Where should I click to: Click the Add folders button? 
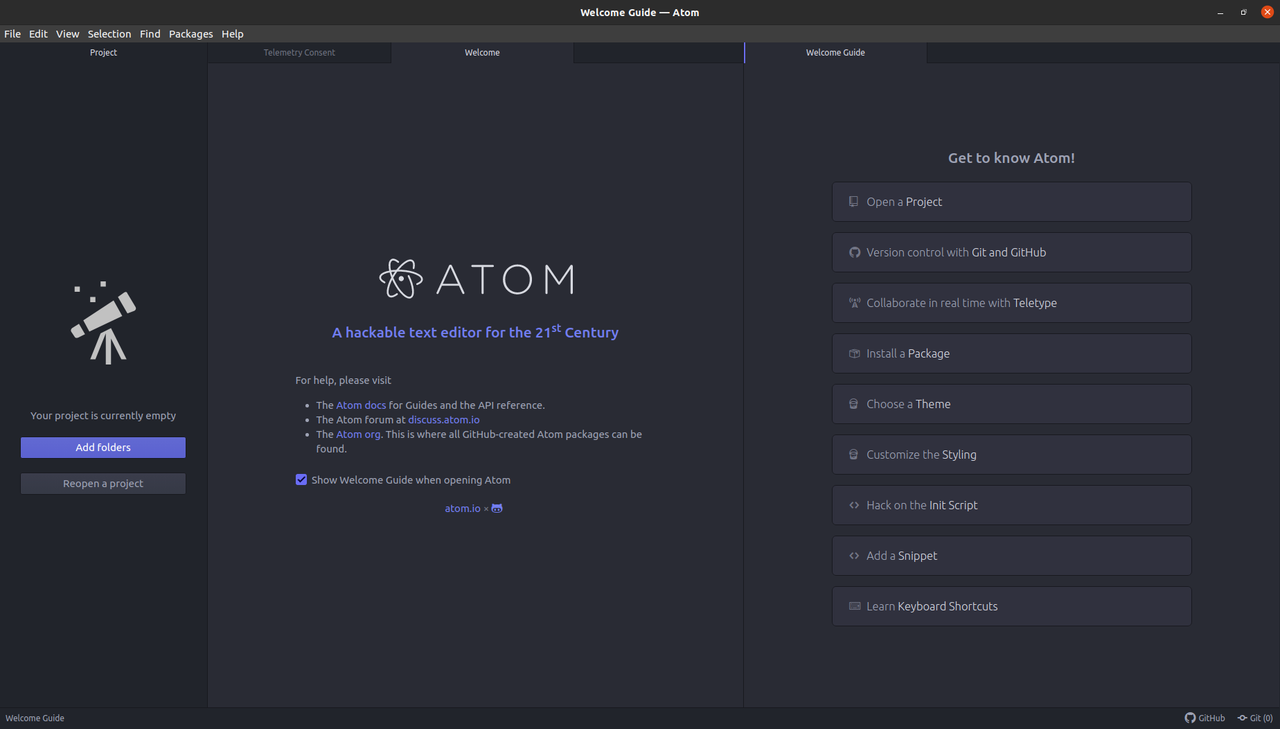pyautogui.click(x=103, y=447)
